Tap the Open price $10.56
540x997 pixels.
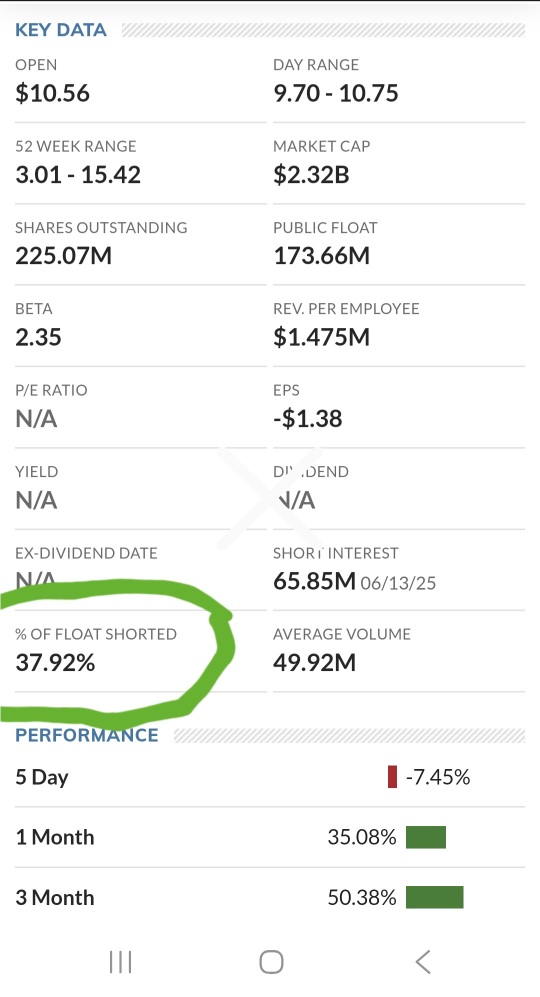point(53,93)
